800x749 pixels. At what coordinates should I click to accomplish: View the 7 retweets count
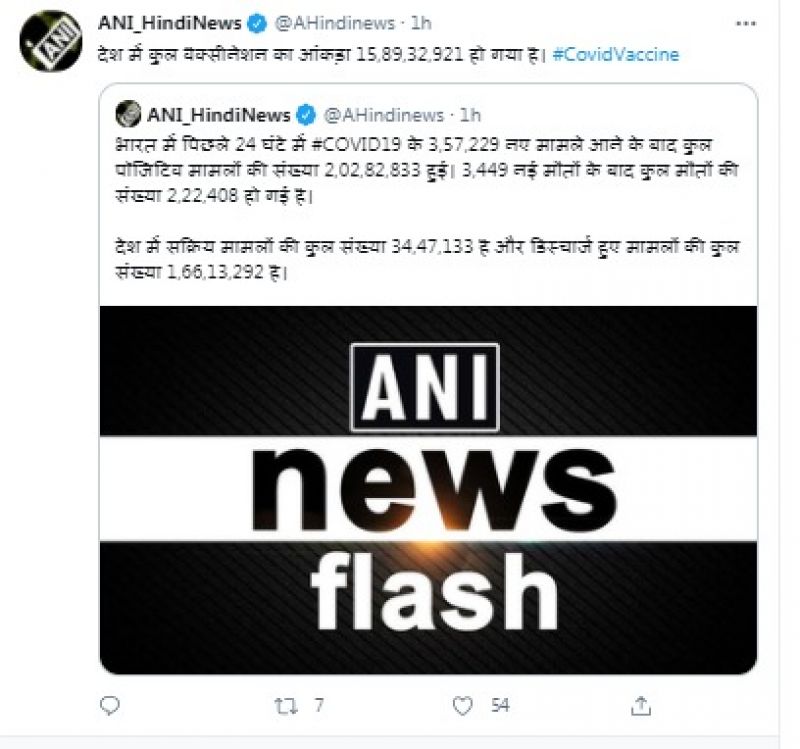click(x=319, y=706)
